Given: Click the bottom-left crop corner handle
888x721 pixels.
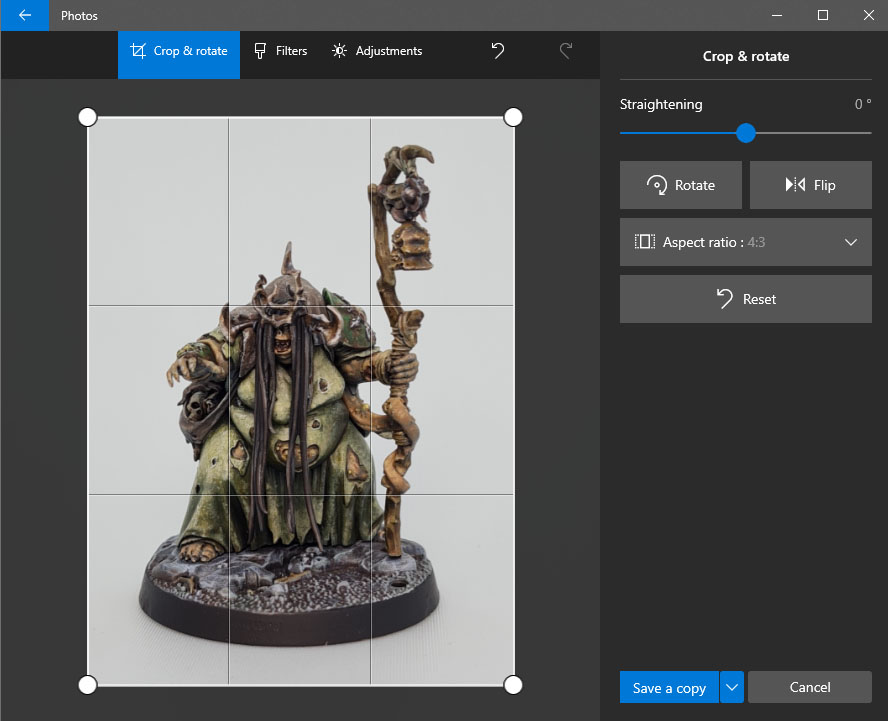Looking at the screenshot, I should [88, 685].
